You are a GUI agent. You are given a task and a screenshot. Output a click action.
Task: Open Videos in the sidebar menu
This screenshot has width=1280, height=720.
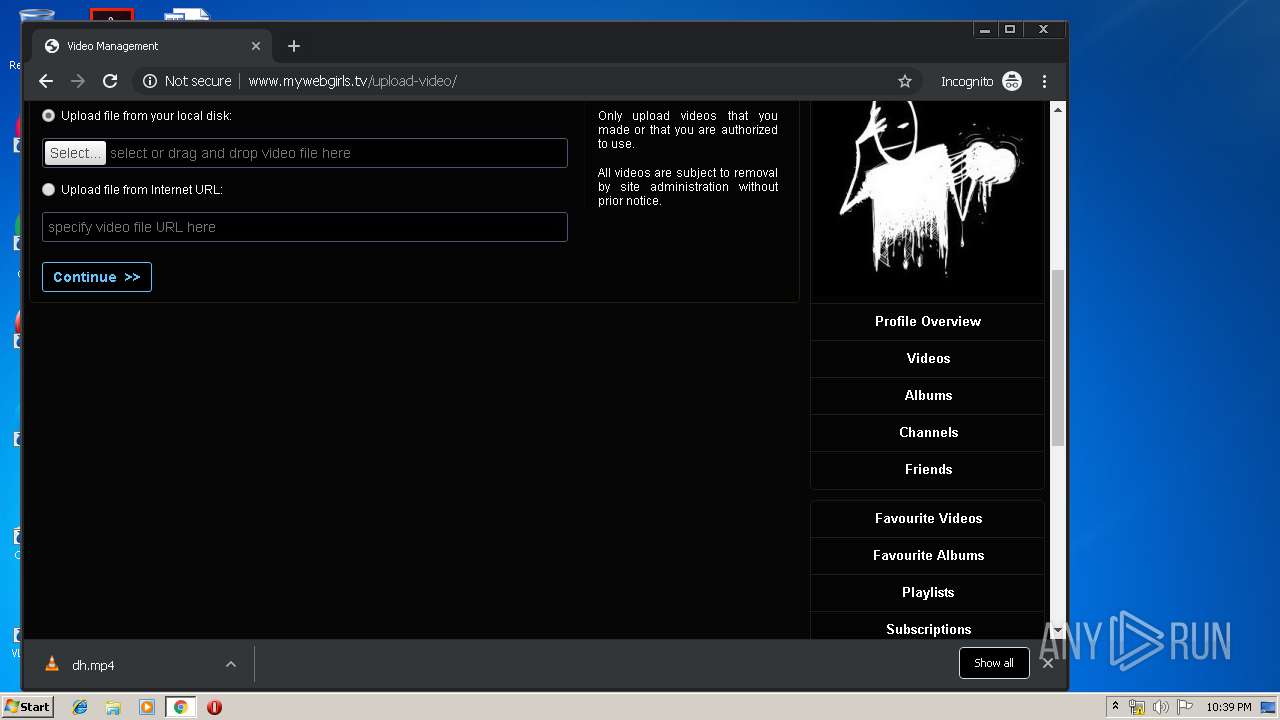click(928, 358)
